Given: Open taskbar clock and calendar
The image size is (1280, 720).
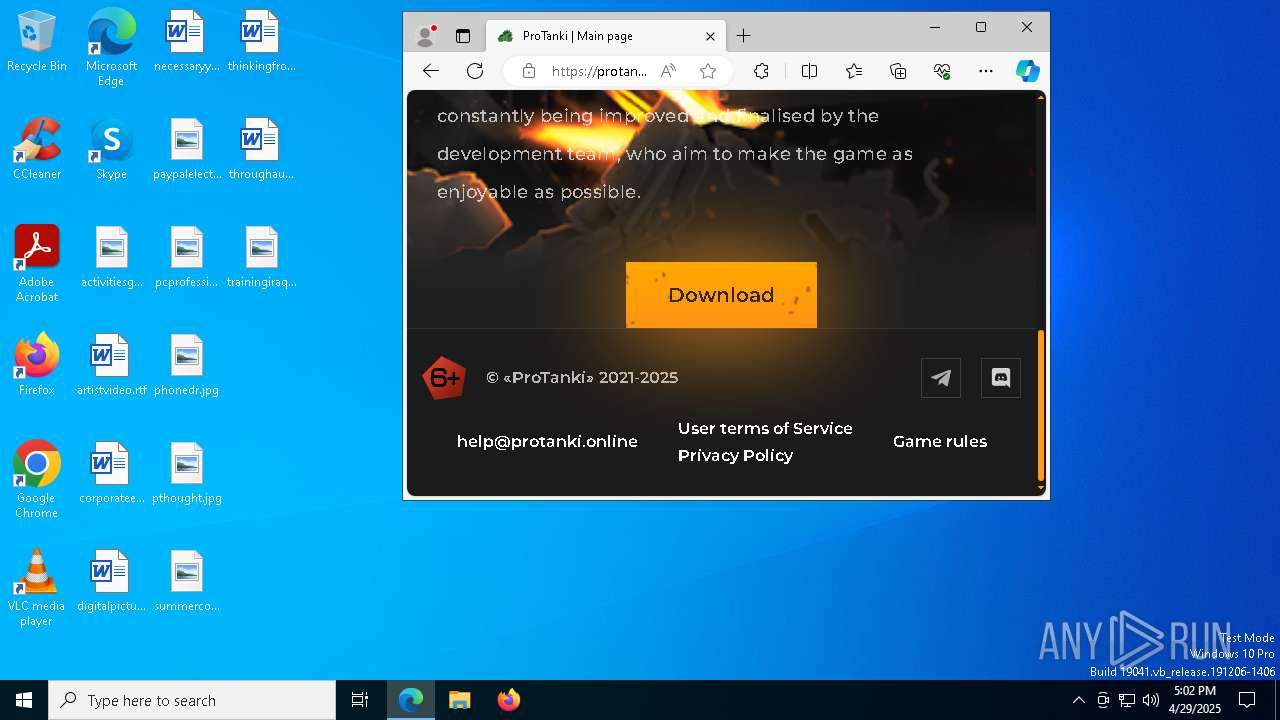Looking at the screenshot, I should pyautogui.click(x=1195, y=700).
